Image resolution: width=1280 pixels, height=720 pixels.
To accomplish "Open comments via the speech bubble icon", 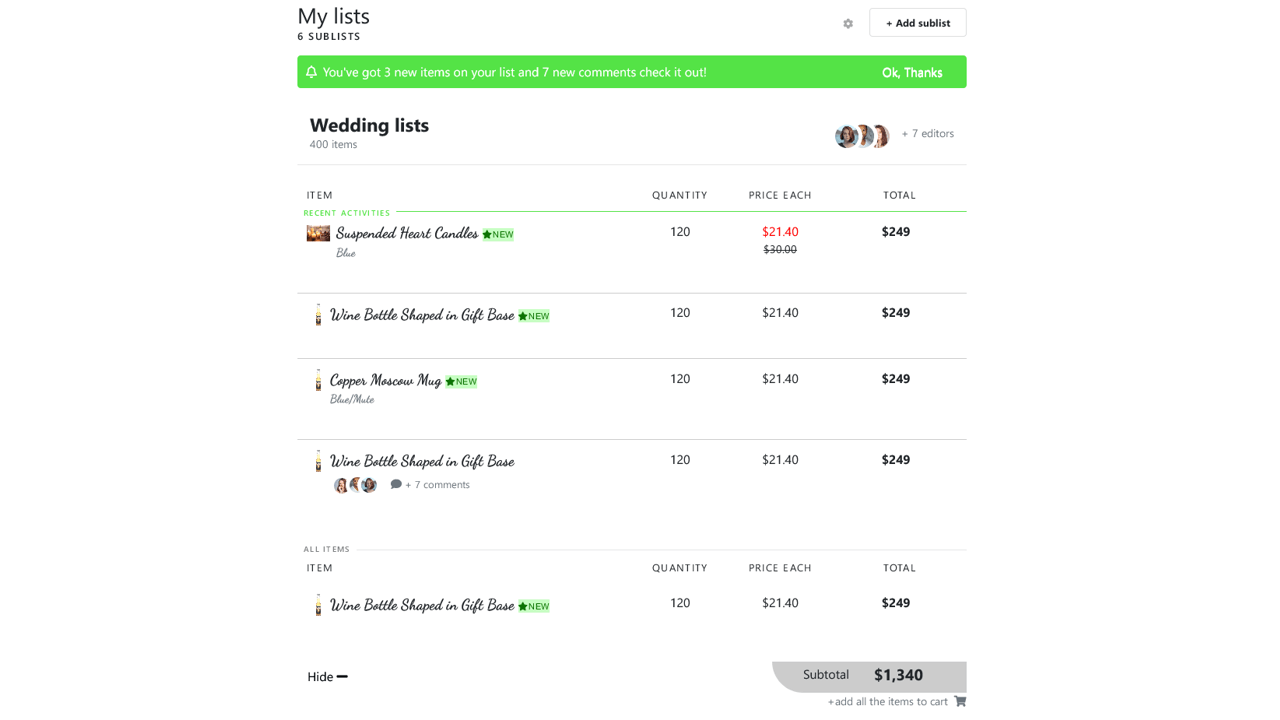I will 395,484.
